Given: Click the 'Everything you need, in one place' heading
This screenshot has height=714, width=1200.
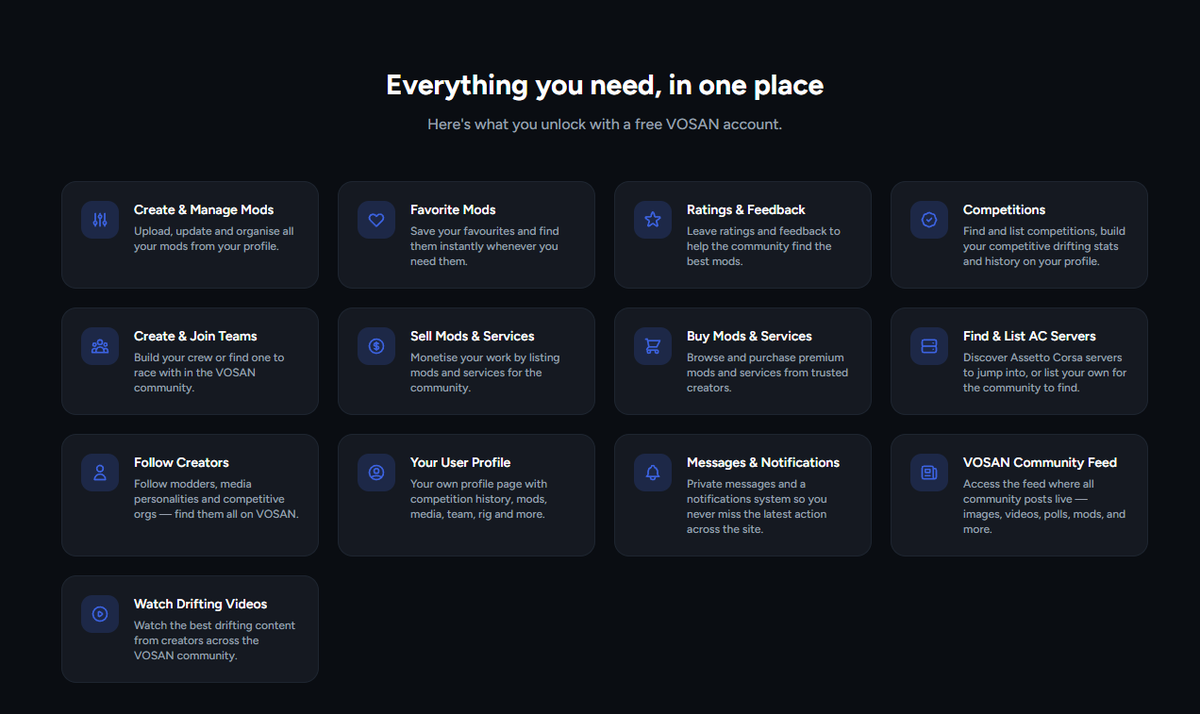Looking at the screenshot, I should click(605, 85).
